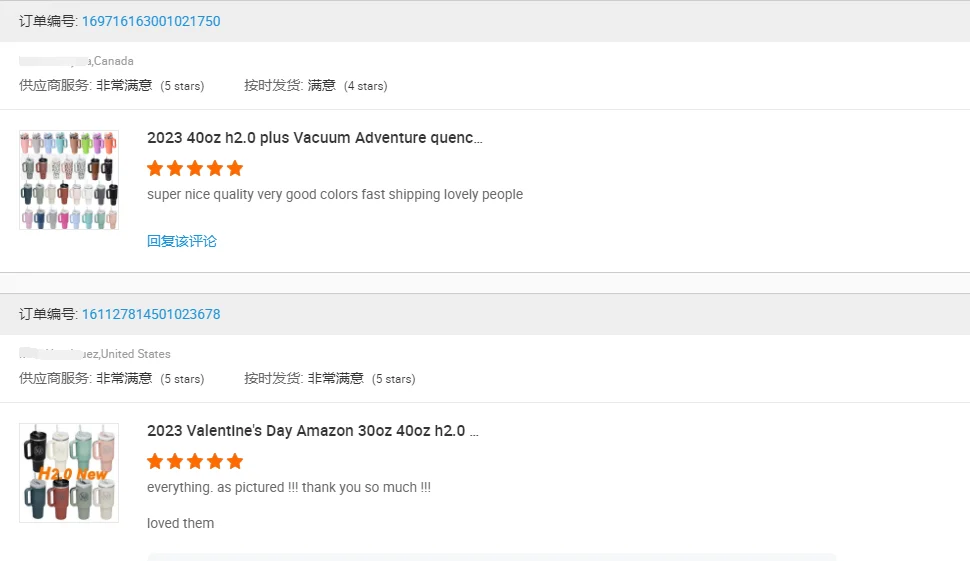The width and height of the screenshot is (970, 561).
Task: Open the 2023 40oz h2.0 plus Vacuum product title
Action: 314,138
